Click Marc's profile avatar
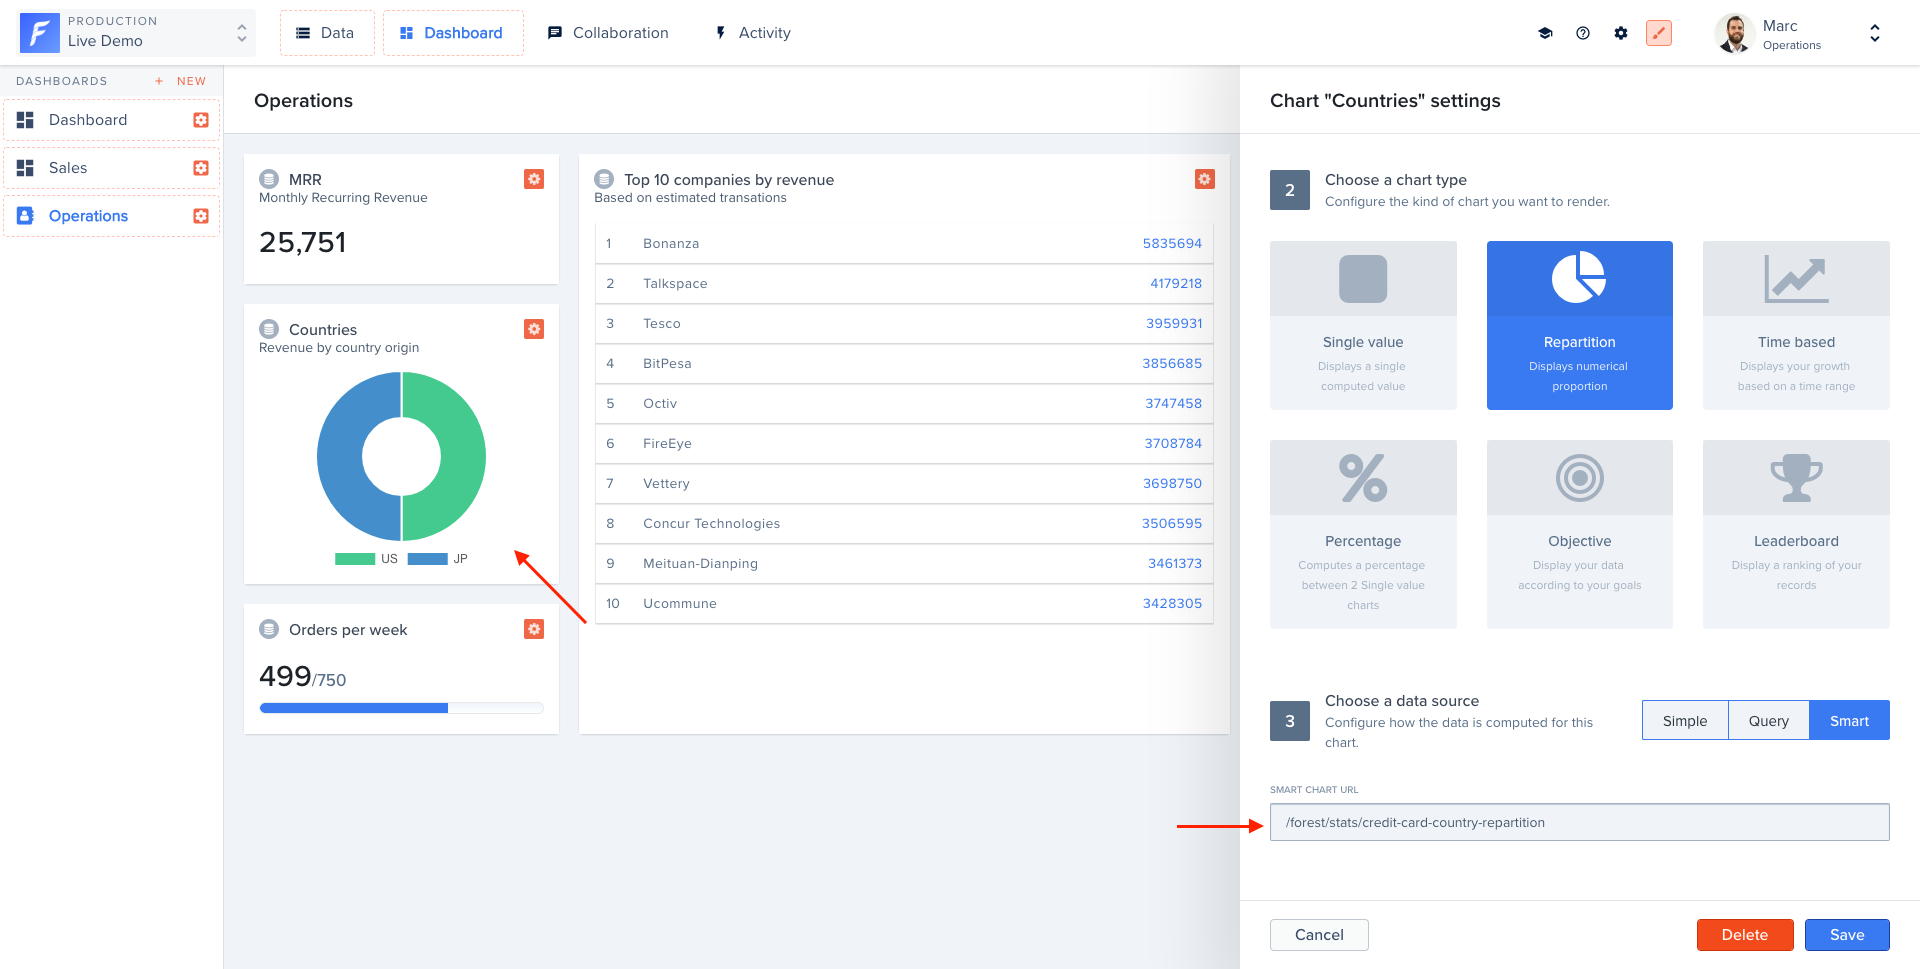The height and width of the screenshot is (969, 1920). pos(1735,33)
